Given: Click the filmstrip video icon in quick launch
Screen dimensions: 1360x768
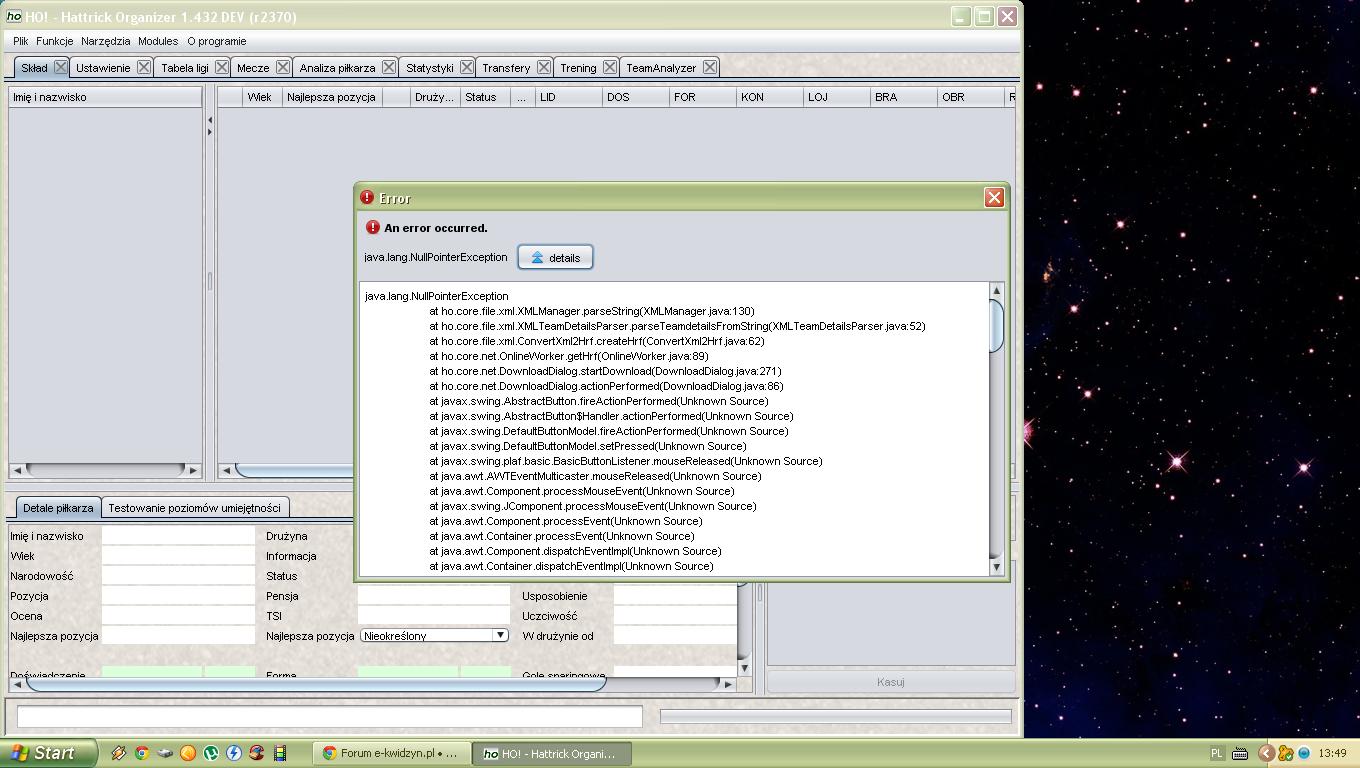Looking at the screenshot, I should 280,753.
